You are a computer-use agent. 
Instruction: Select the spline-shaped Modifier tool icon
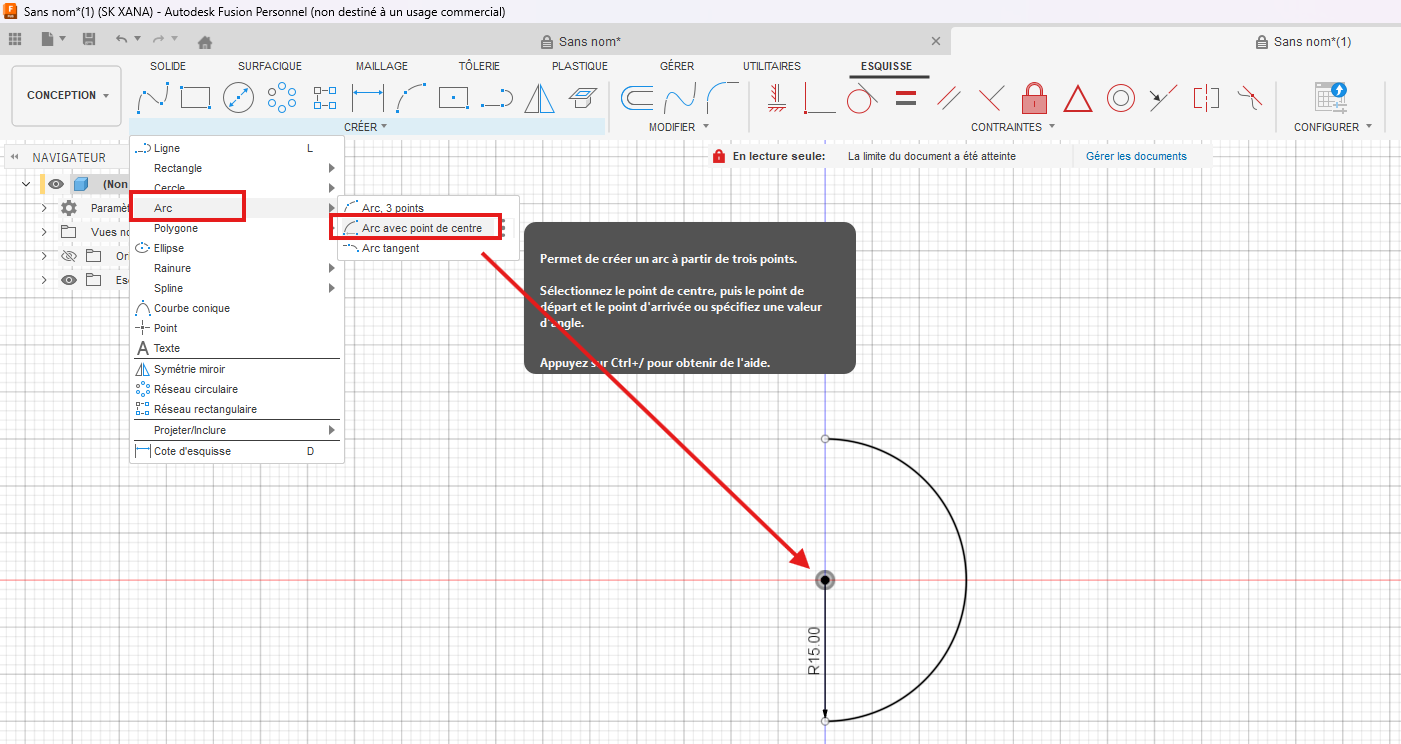pyautogui.click(x=680, y=98)
